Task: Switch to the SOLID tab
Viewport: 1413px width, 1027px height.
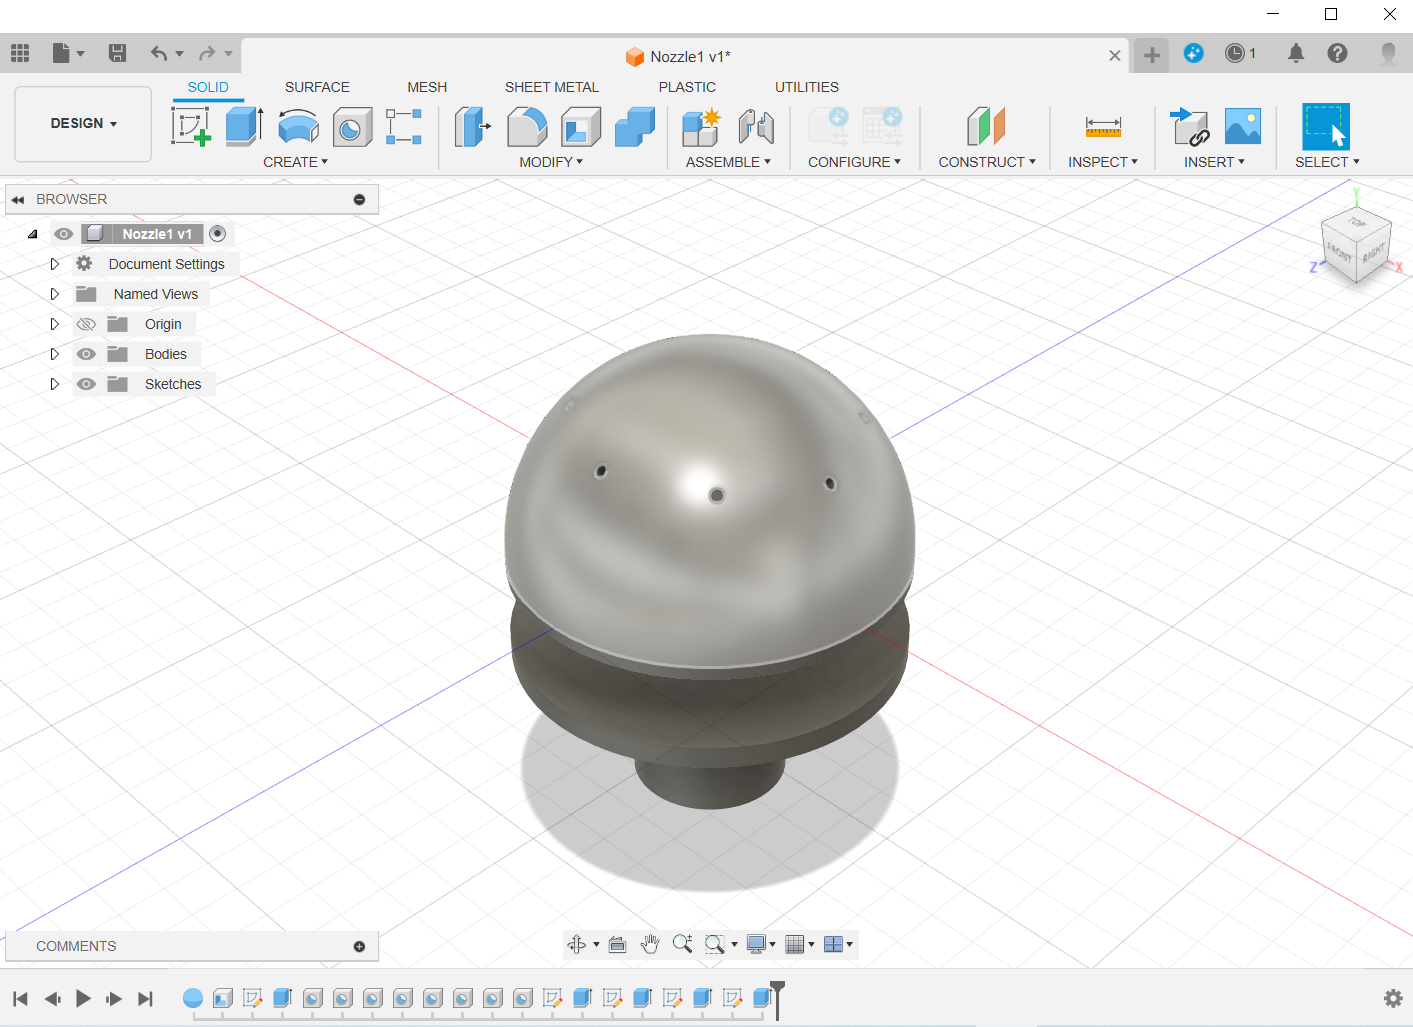Action: [208, 87]
